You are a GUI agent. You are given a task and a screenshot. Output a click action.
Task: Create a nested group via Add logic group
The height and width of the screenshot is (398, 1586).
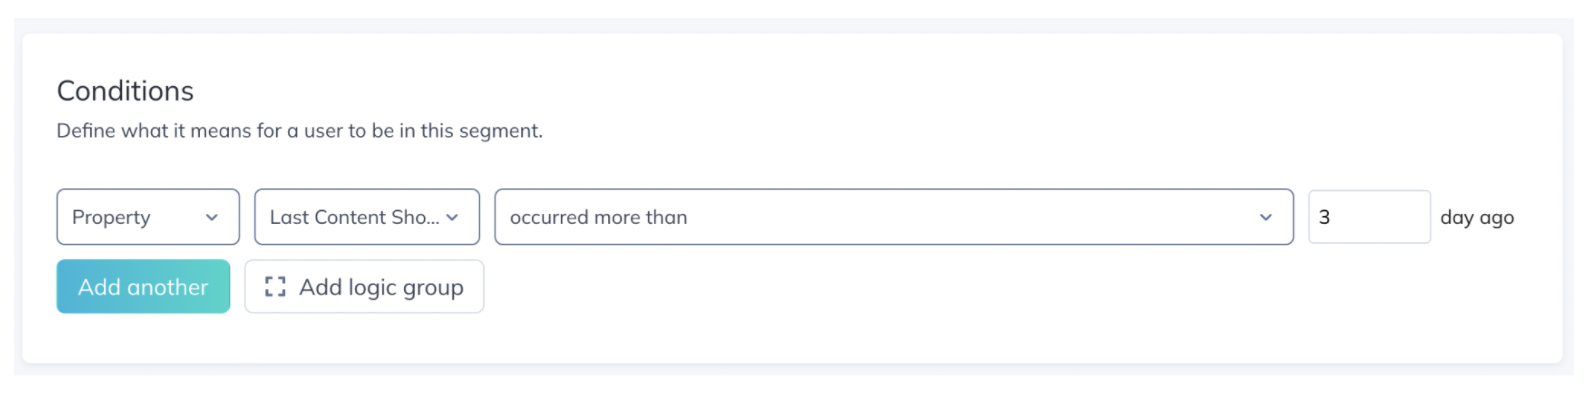[x=364, y=287]
